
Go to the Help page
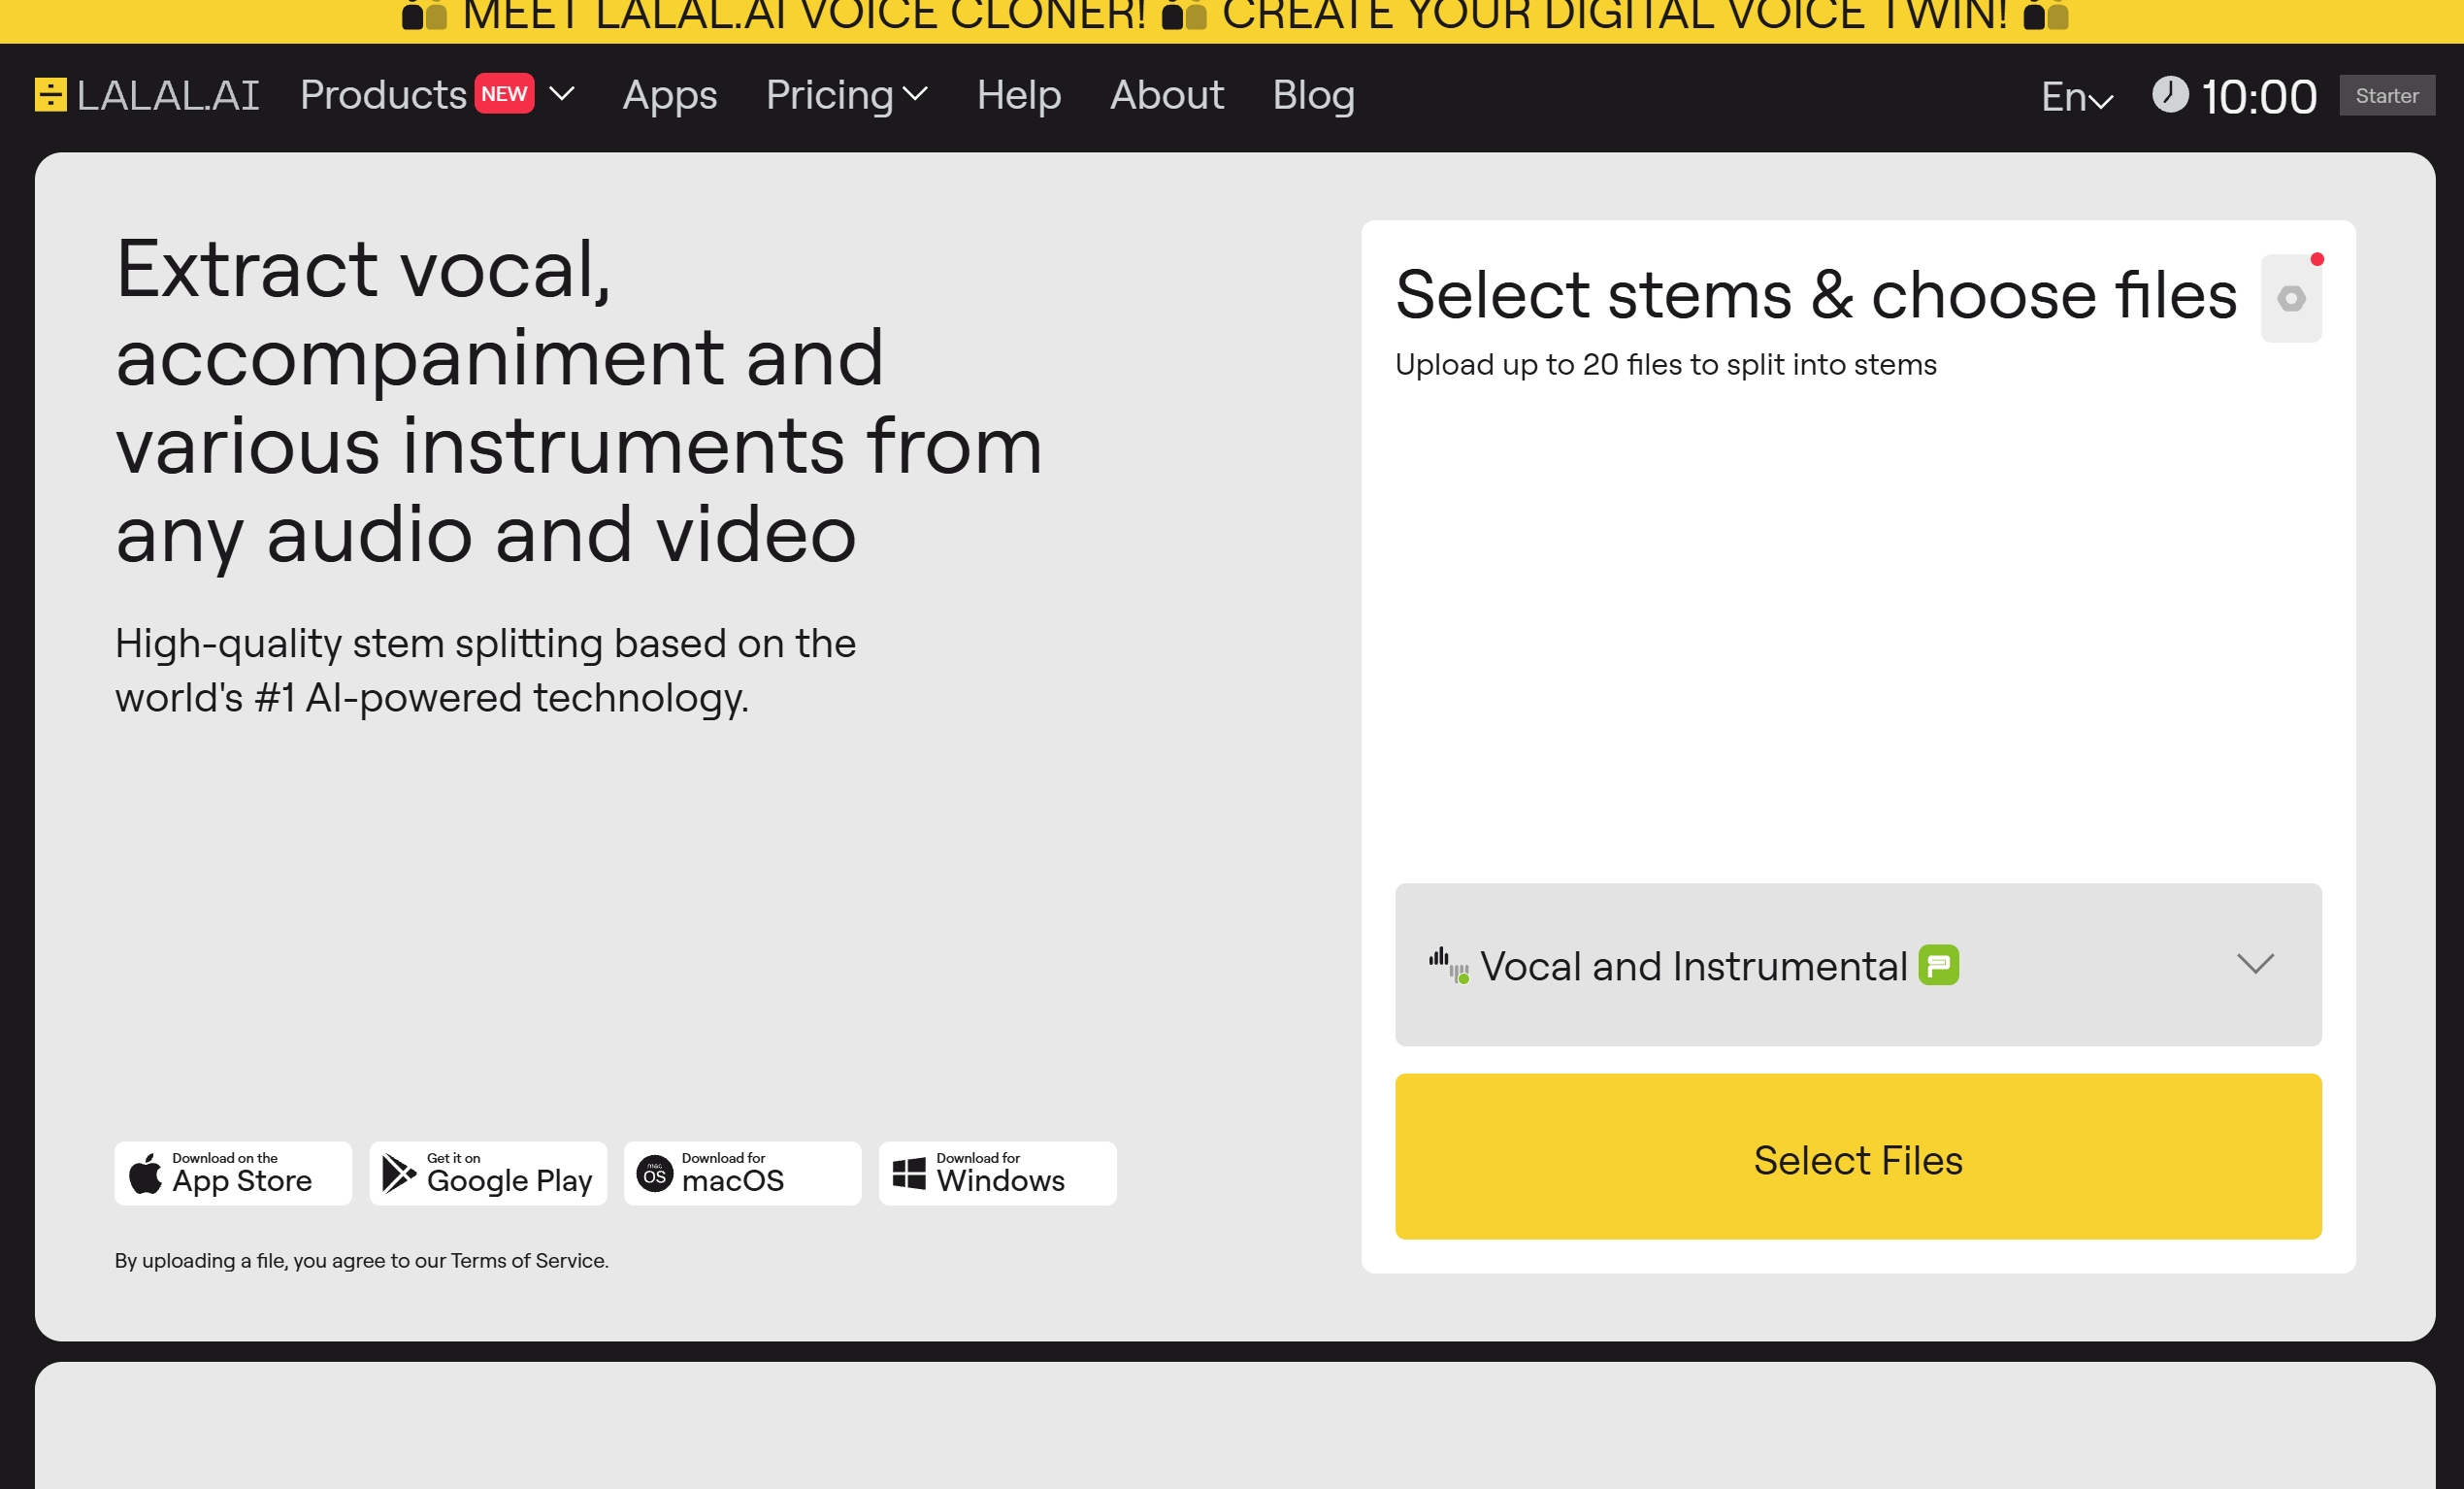[1018, 95]
